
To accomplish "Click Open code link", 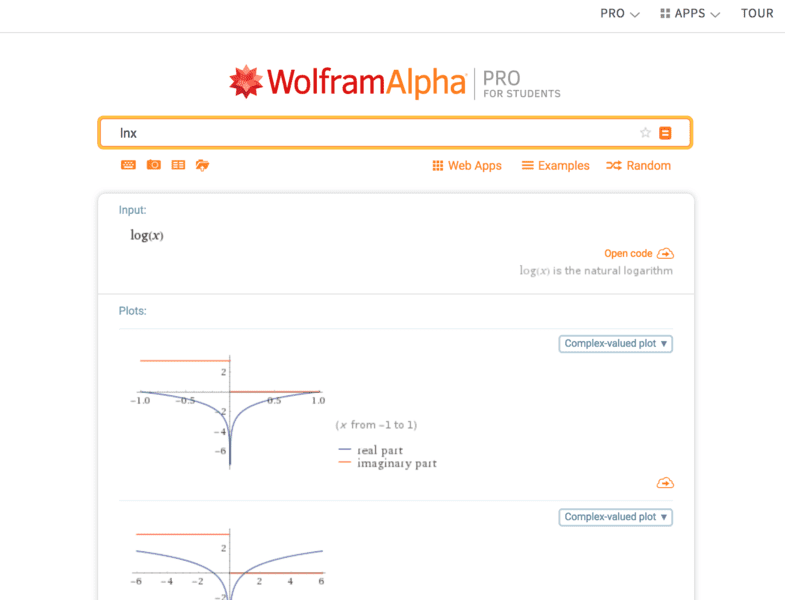I will tap(628, 253).
